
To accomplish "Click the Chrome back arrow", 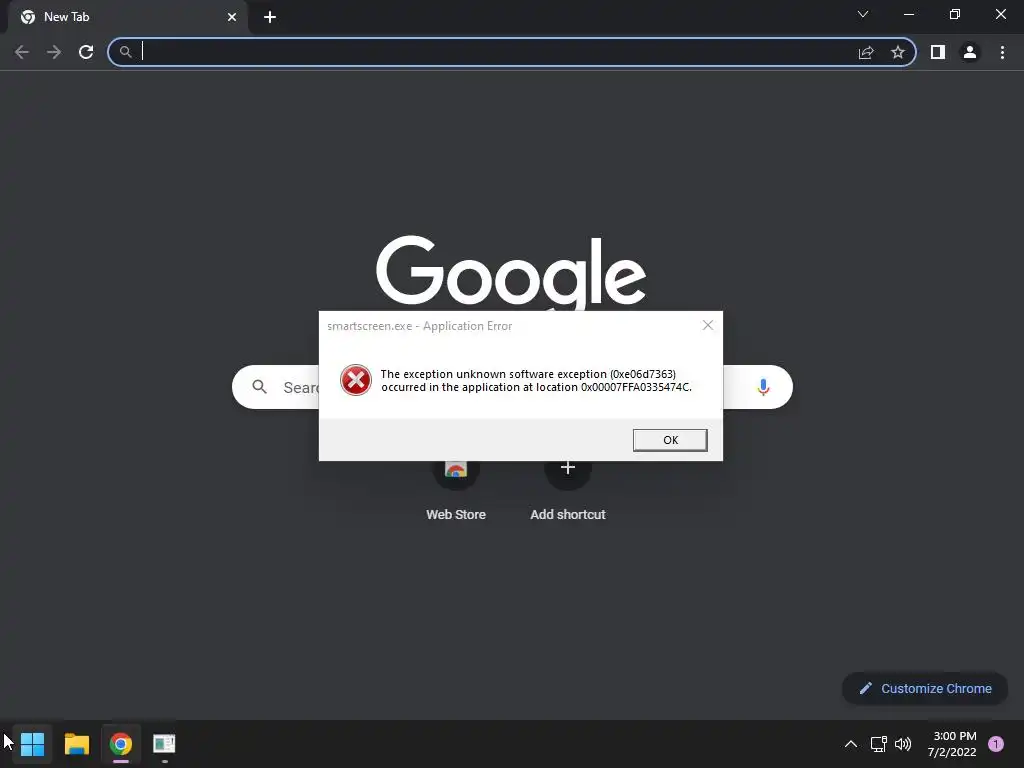I will [22, 52].
